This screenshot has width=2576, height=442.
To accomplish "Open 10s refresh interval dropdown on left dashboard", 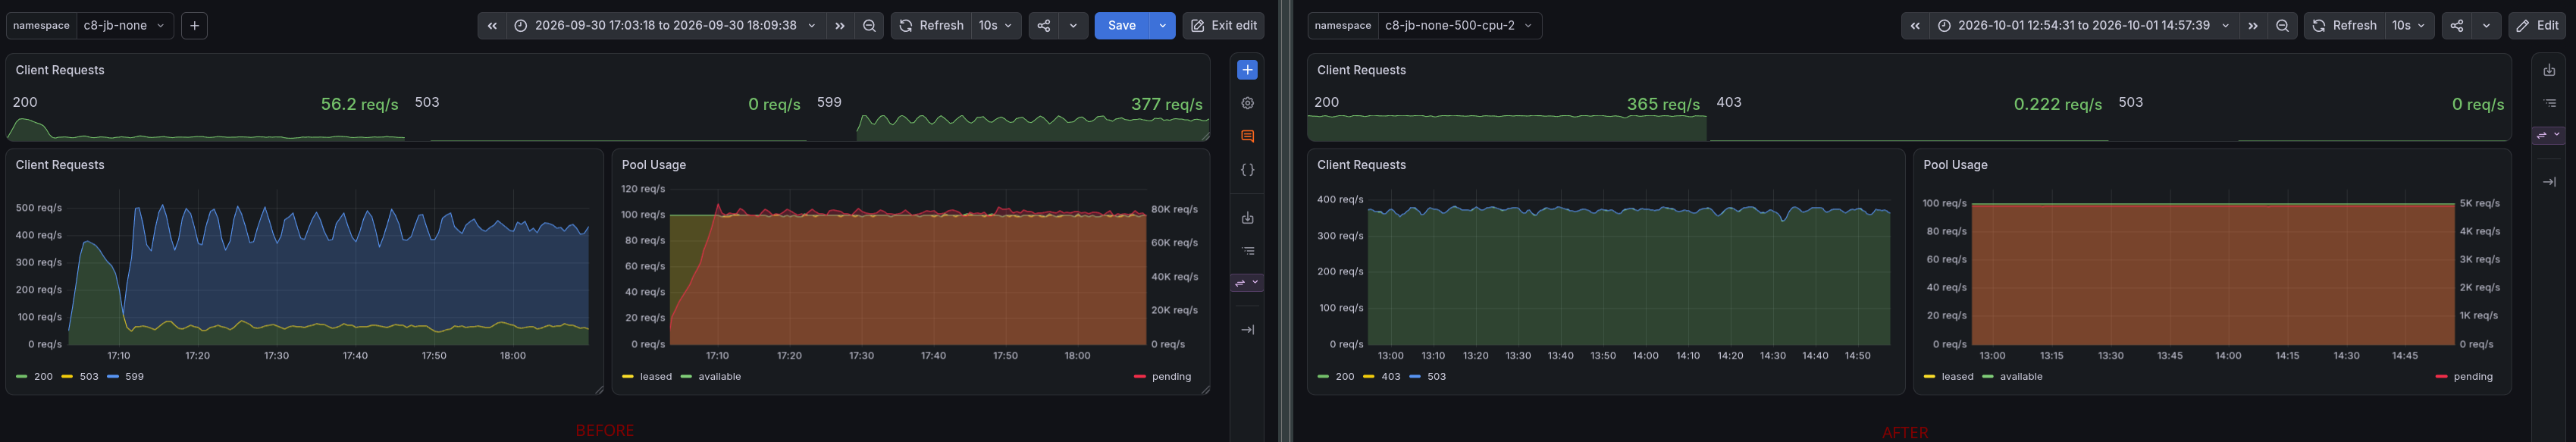I will pos(996,26).
